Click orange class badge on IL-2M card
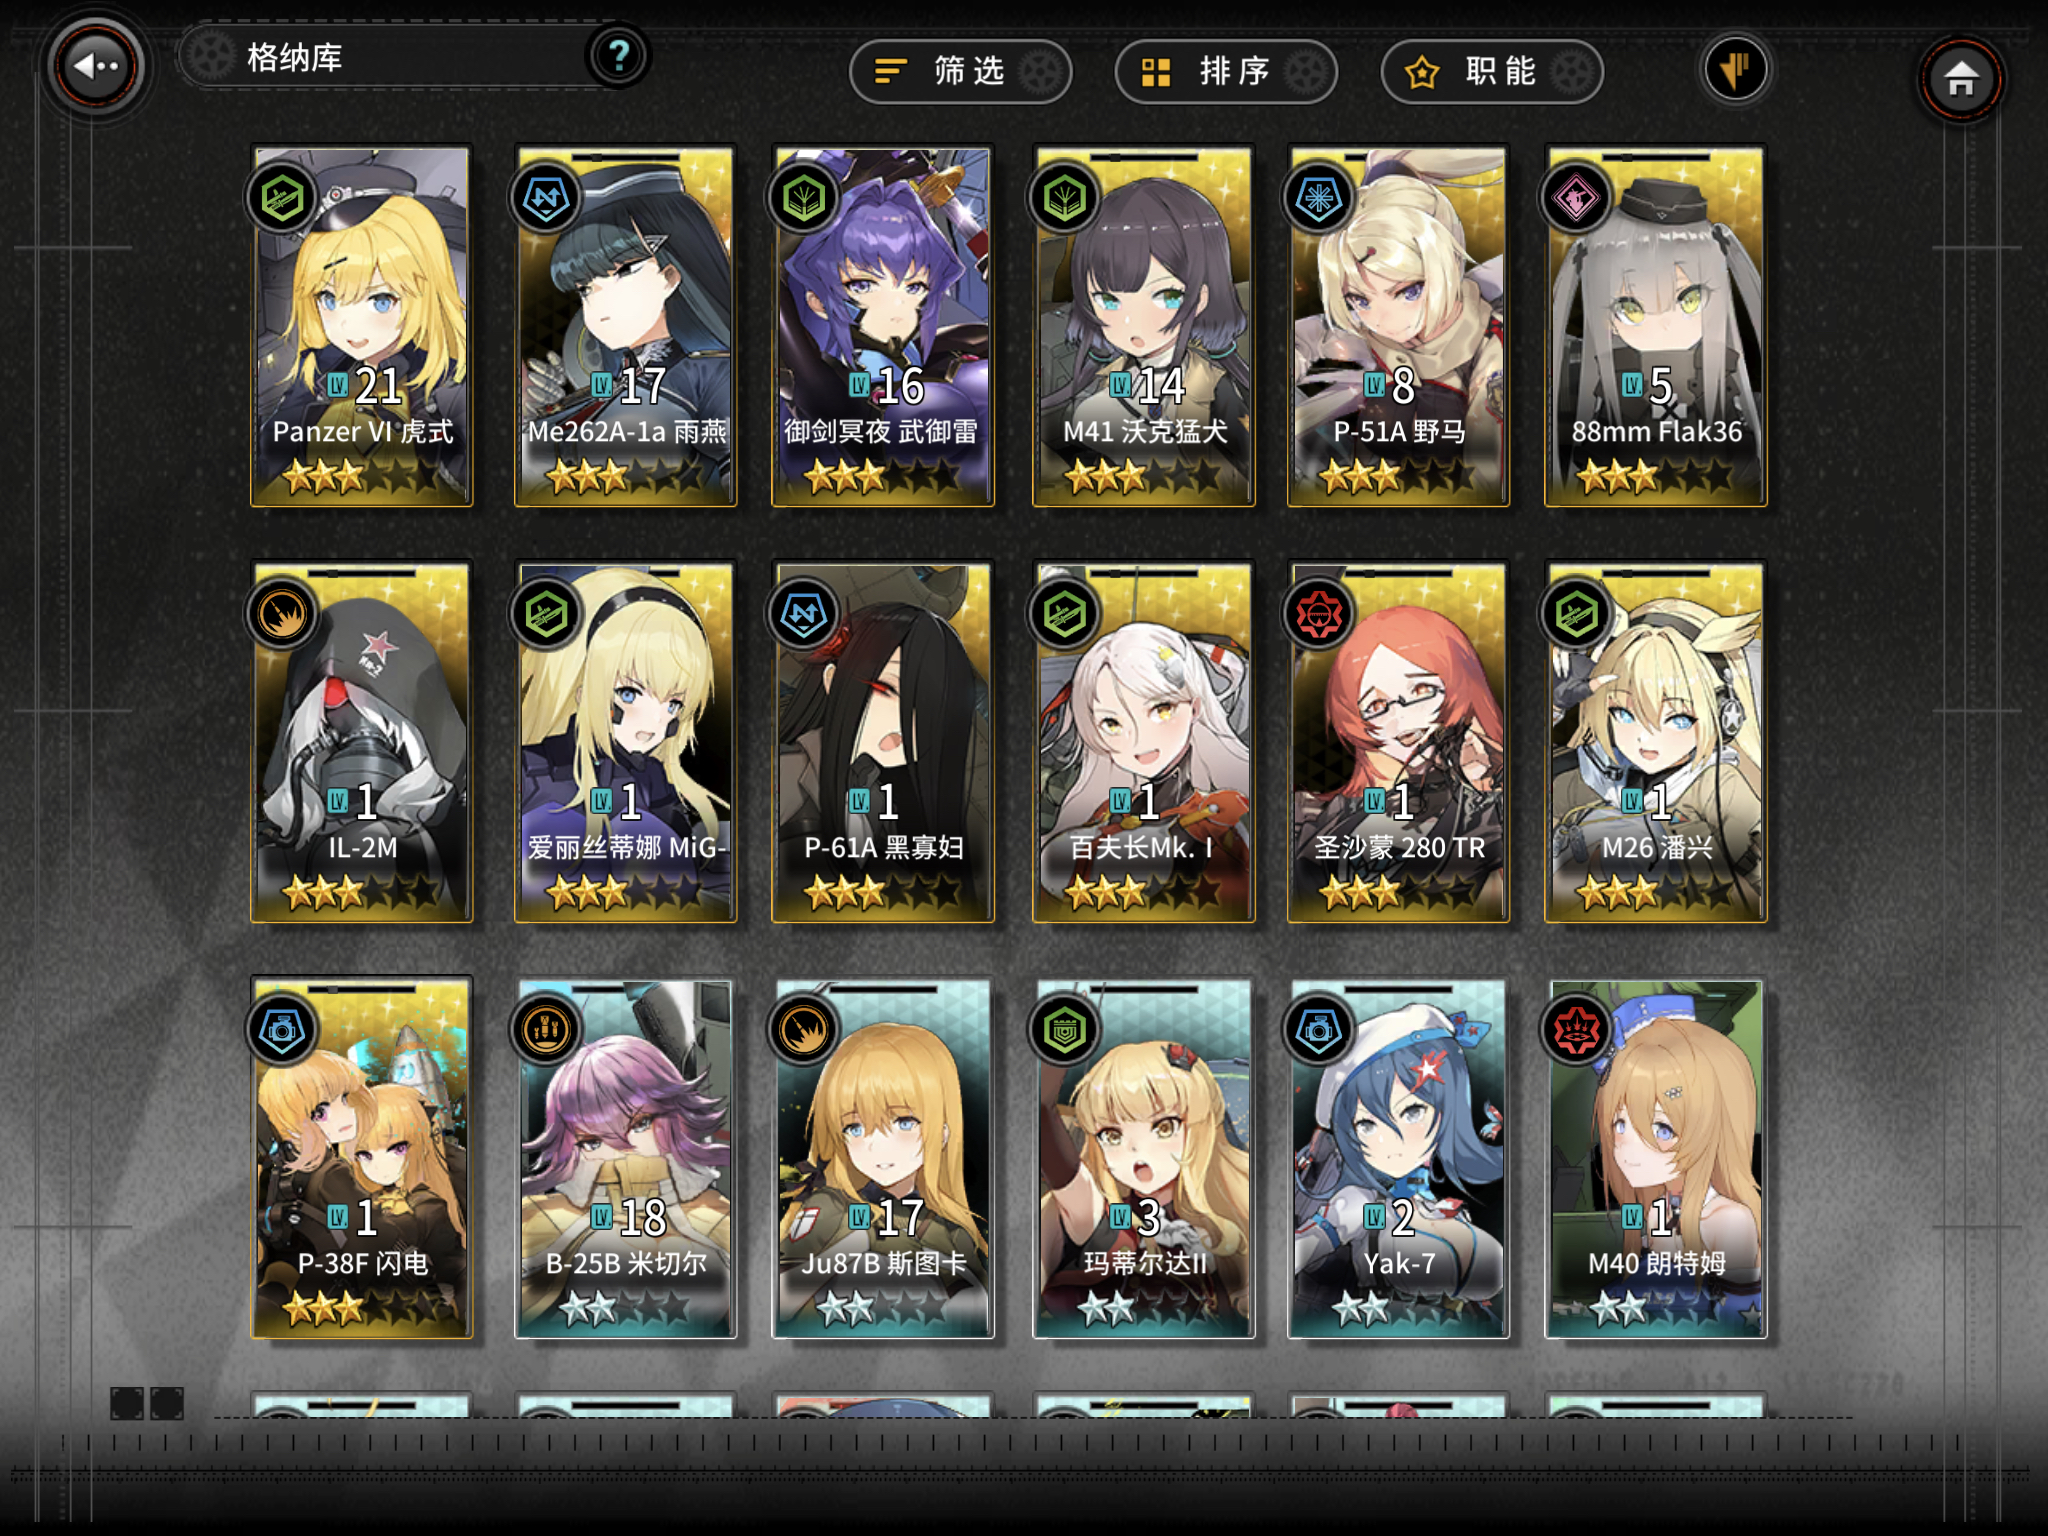The image size is (2048, 1536). [283, 613]
